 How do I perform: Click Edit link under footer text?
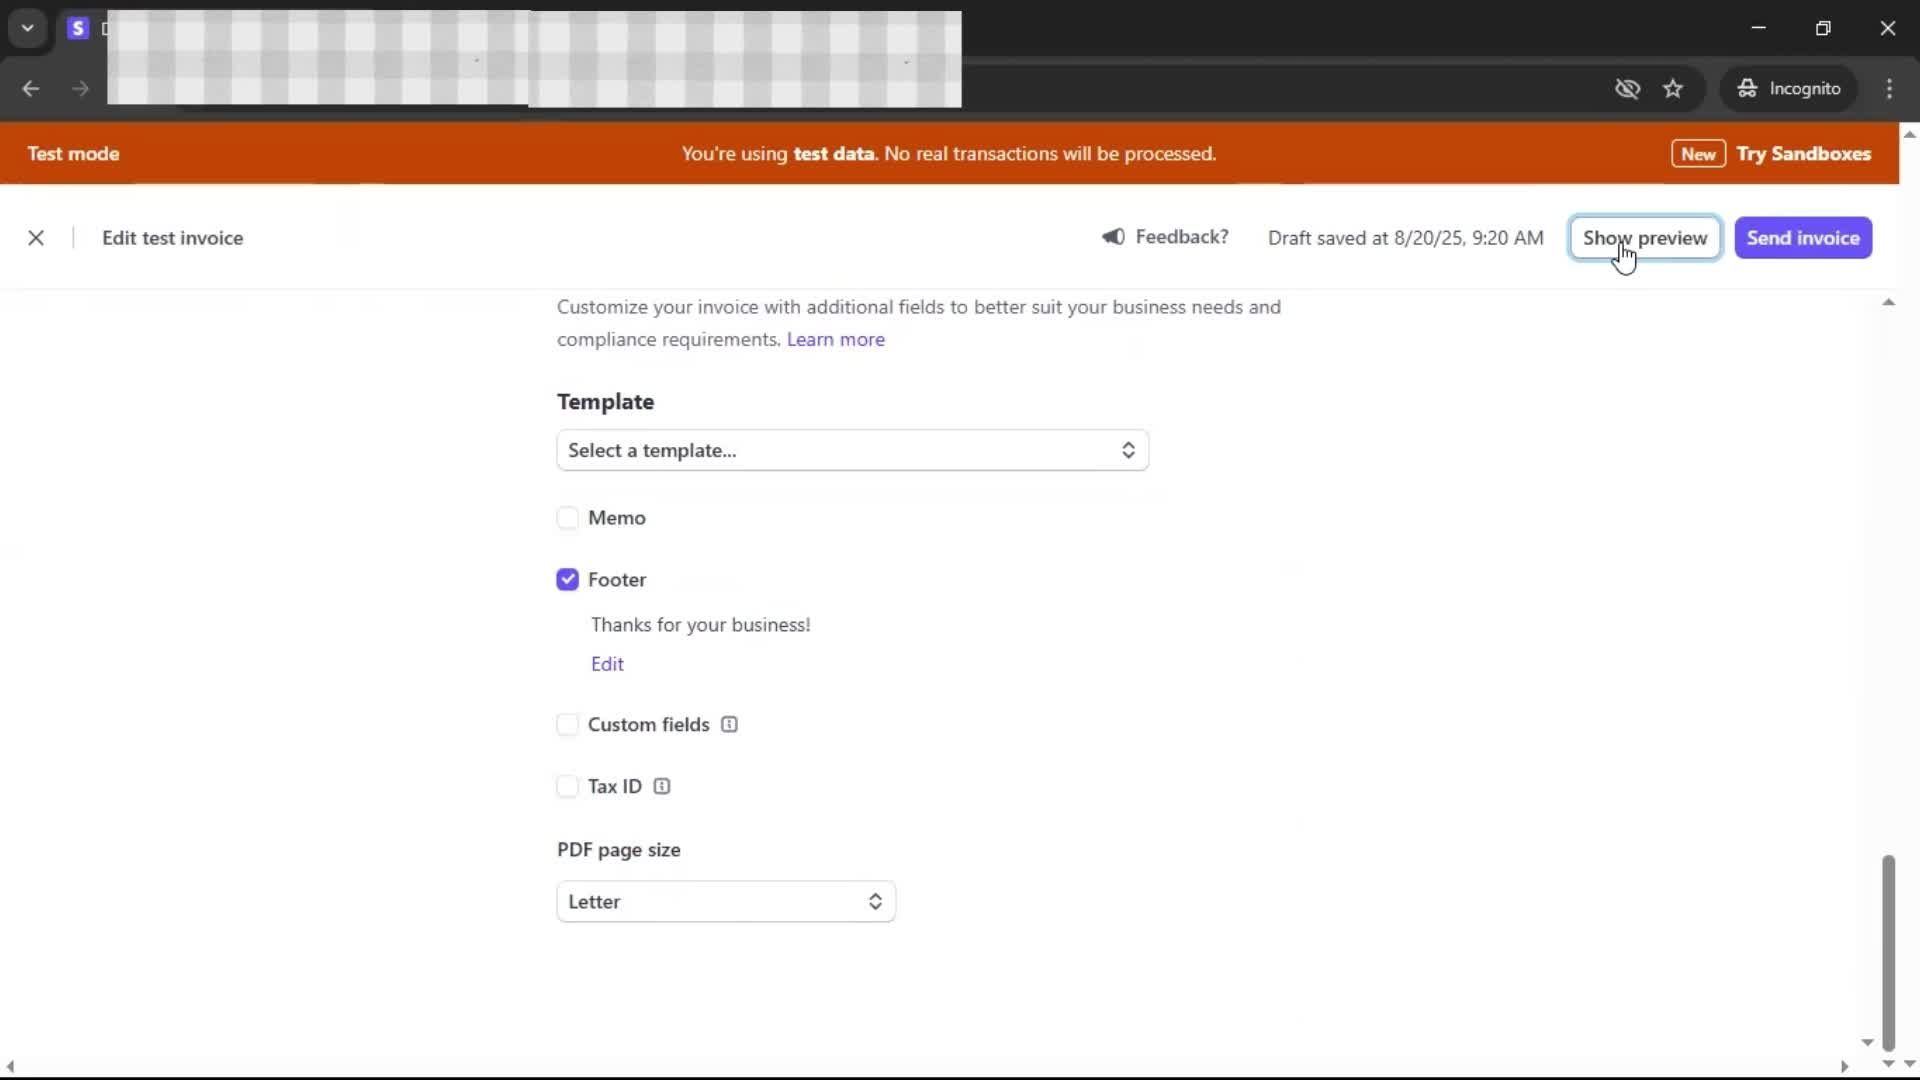607,664
